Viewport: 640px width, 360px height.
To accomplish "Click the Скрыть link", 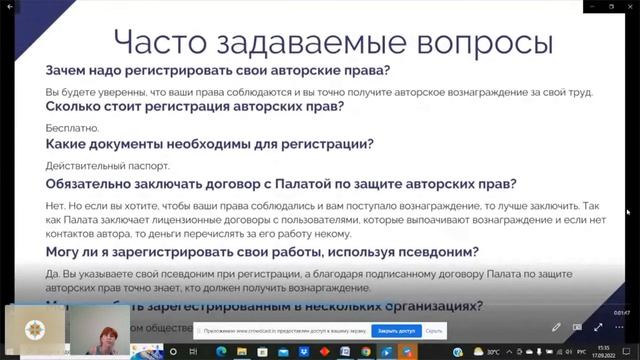I will click(x=433, y=331).
